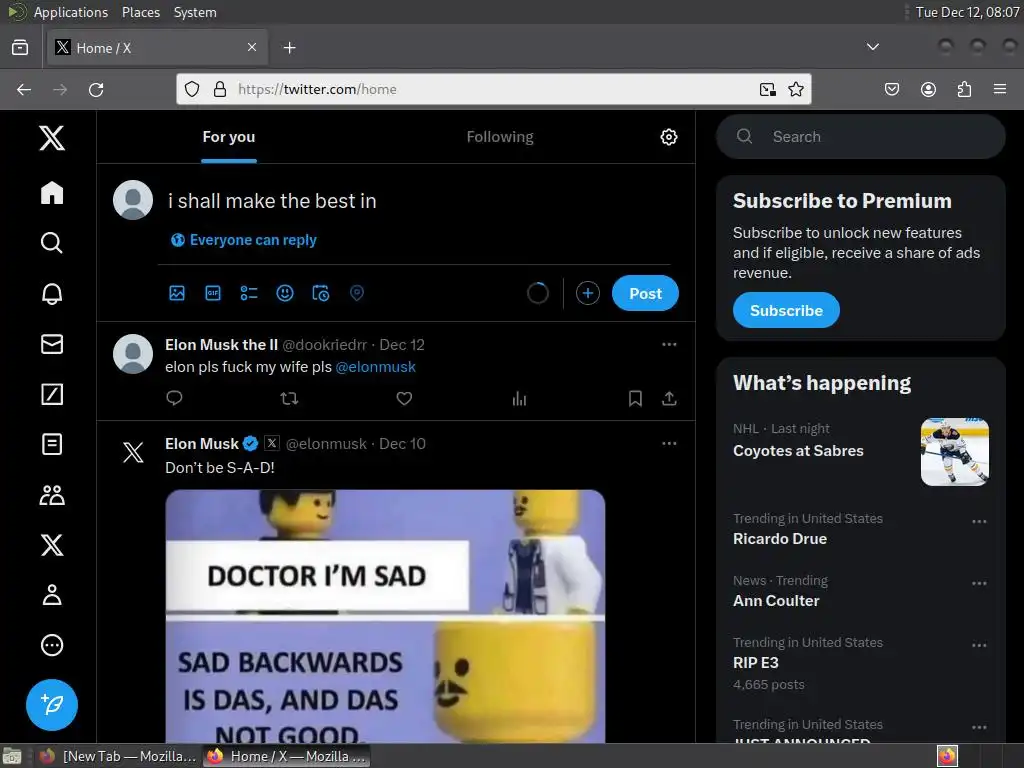The image size is (1024, 768).
Task: Schedule the post with calendar icon
Action: point(321,293)
